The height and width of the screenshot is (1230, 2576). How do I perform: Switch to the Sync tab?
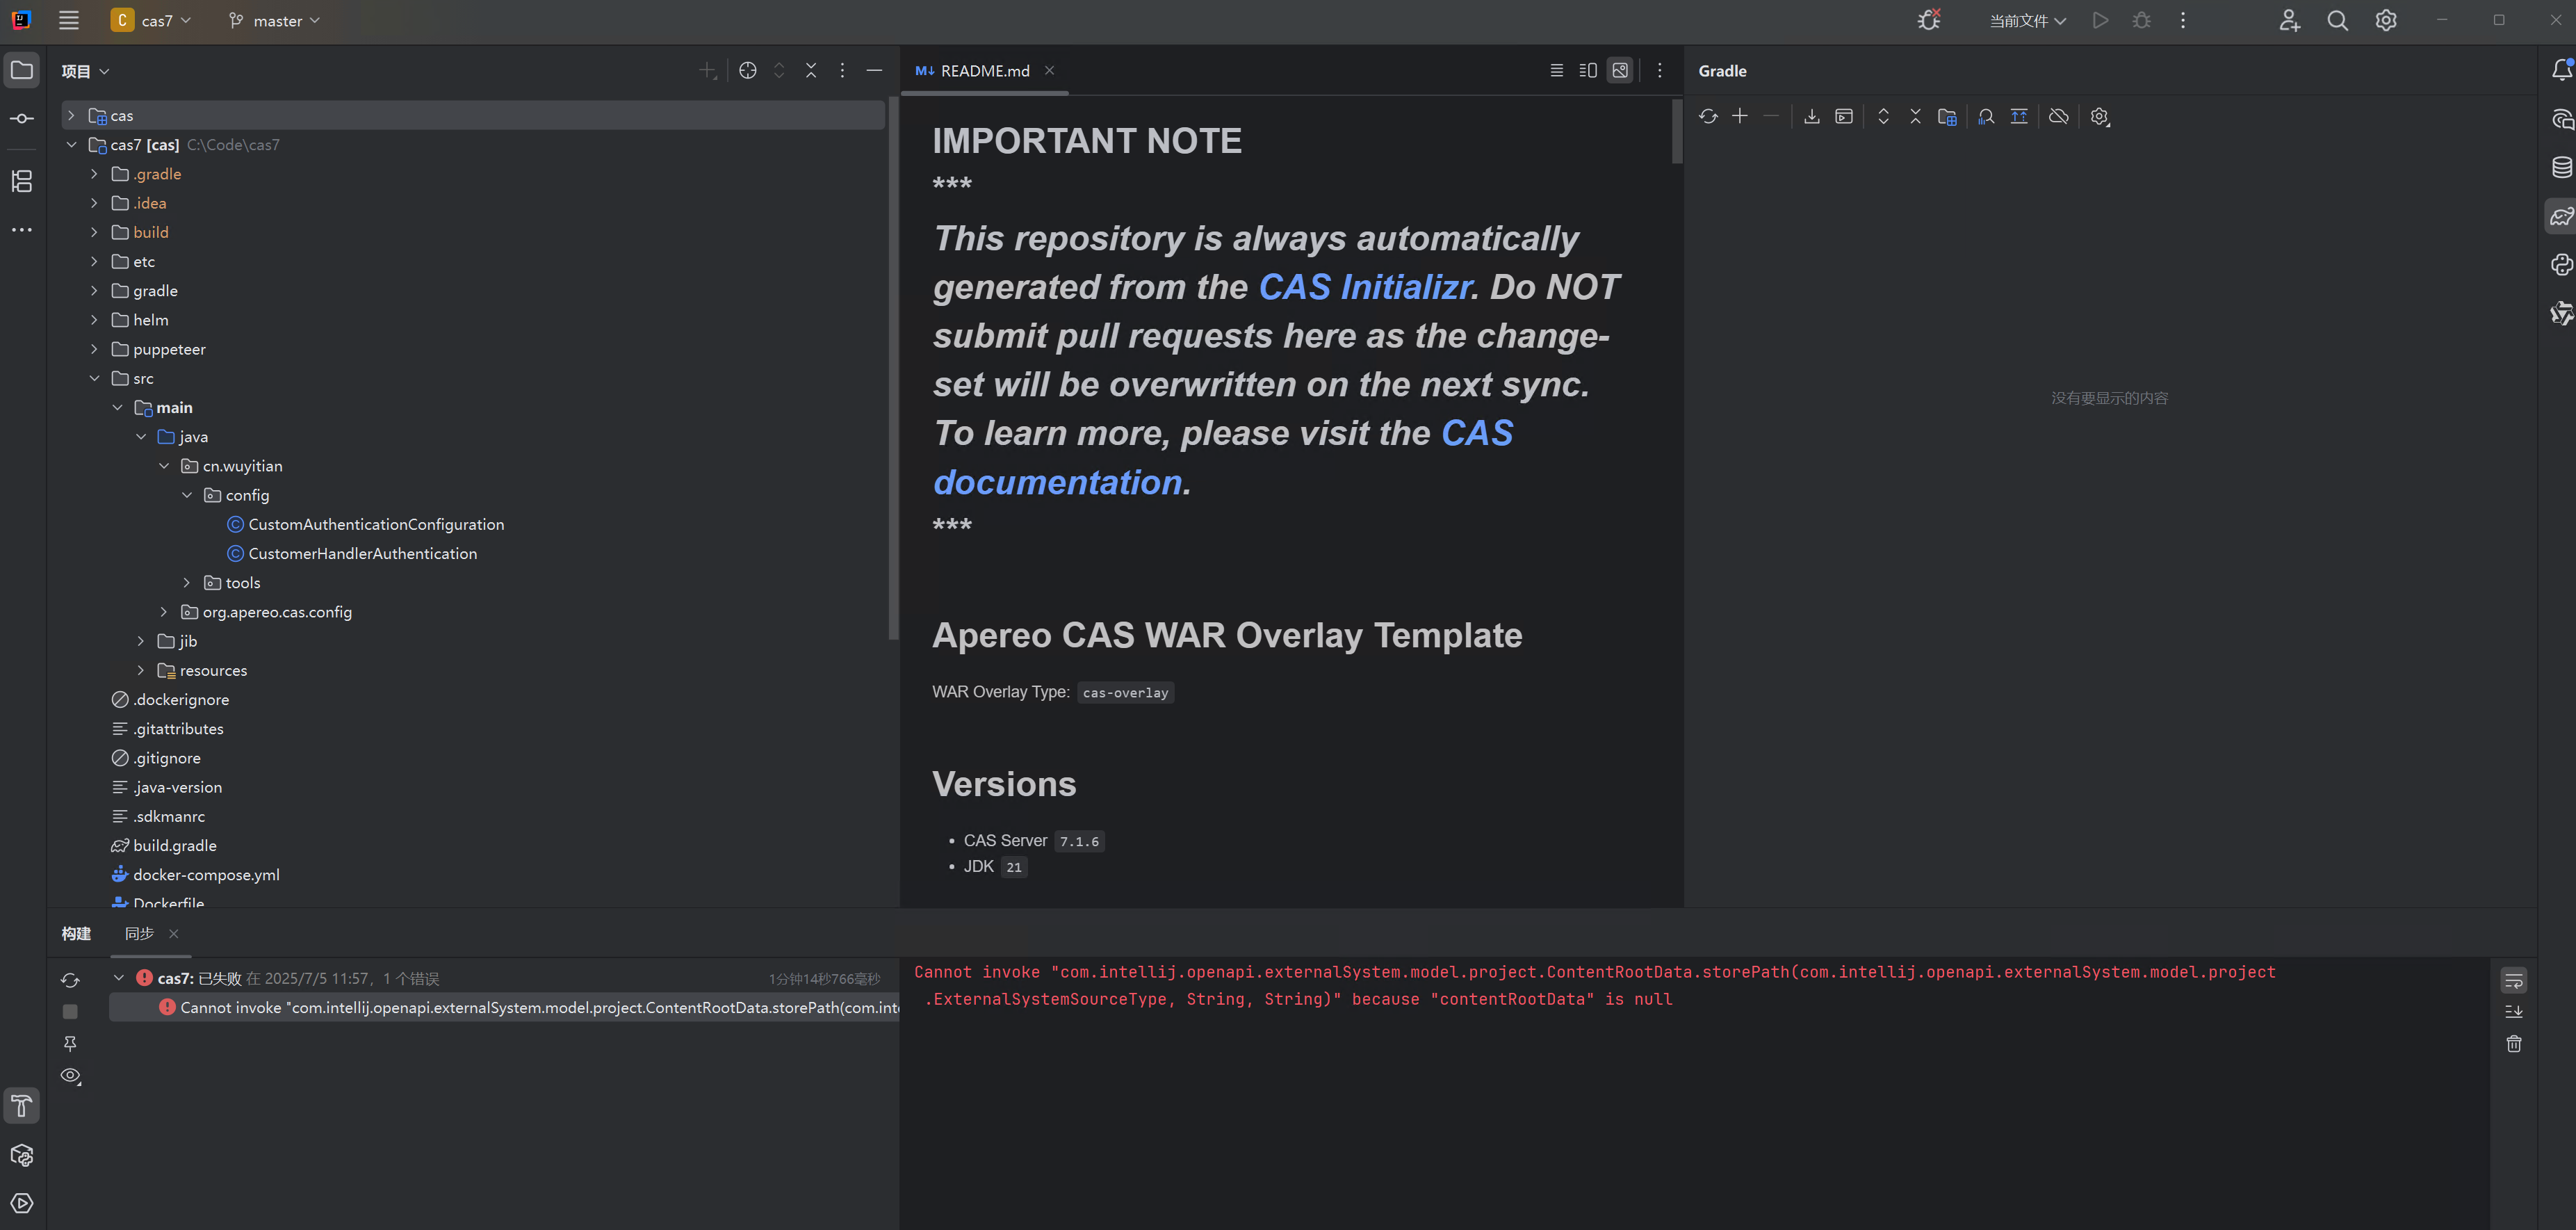139,933
